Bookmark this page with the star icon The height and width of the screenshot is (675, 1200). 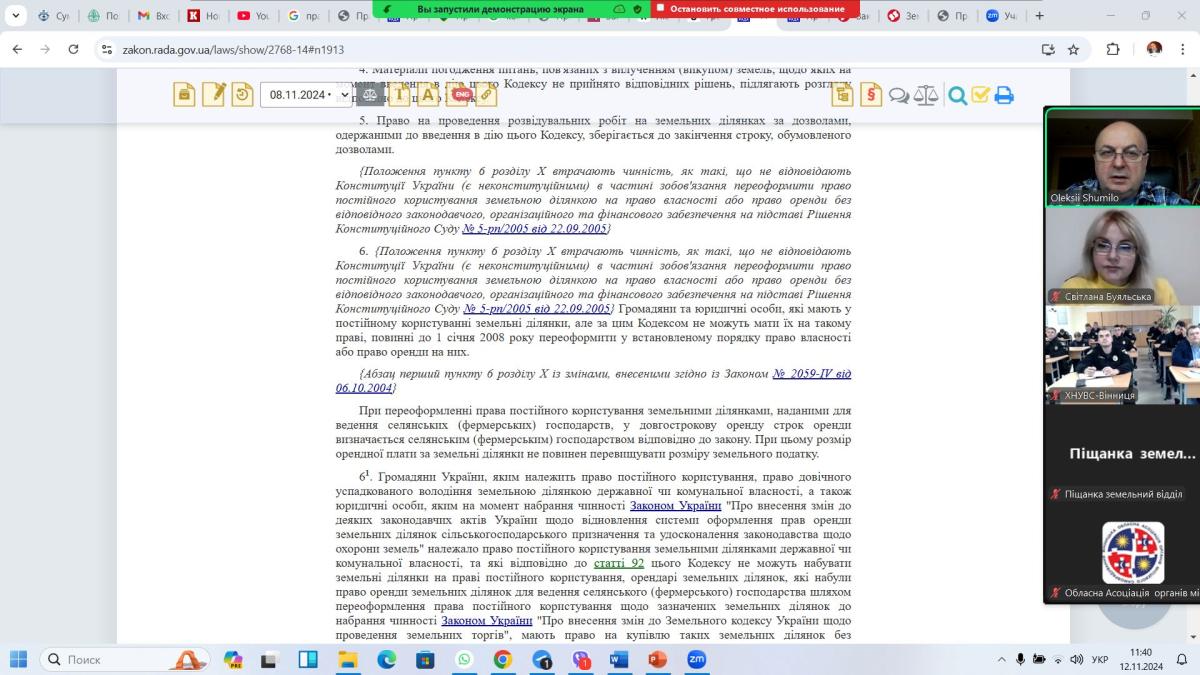click(1073, 49)
